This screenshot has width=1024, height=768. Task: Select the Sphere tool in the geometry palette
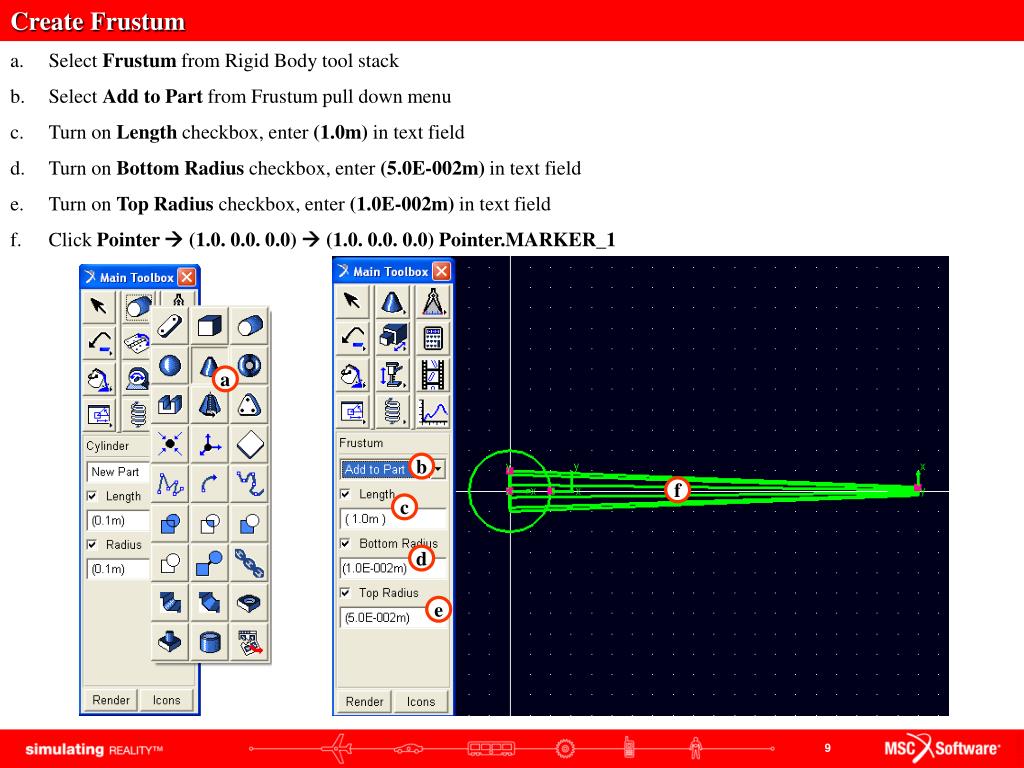[x=170, y=365]
